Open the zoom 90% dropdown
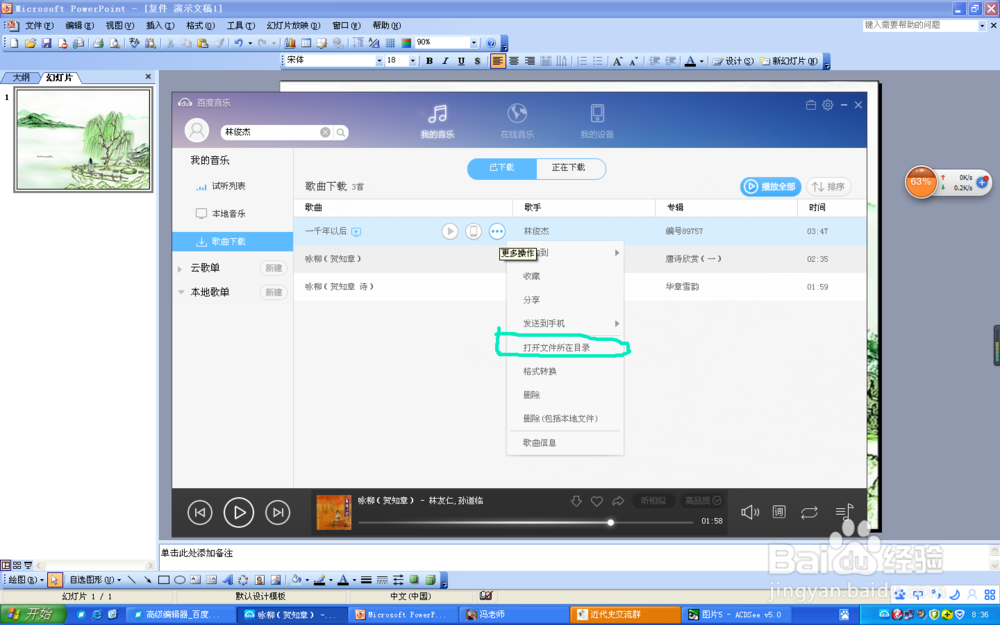The image size is (1000, 625). [474, 43]
